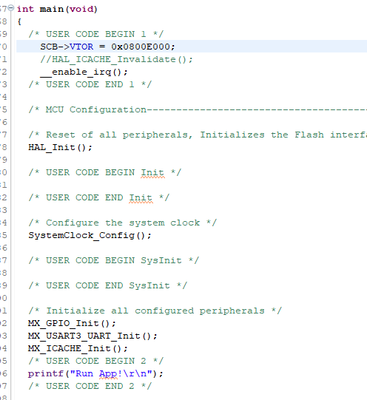Click the 'USER CODE BEGIN SysInit' comment
367x400 pixels.
click(x=114, y=260)
